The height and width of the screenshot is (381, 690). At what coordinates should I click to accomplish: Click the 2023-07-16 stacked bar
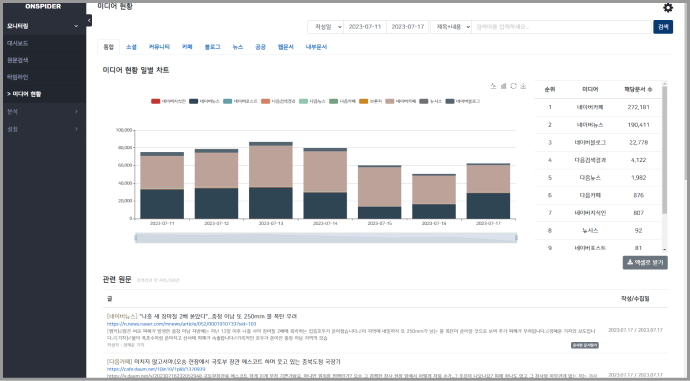pyautogui.click(x=434, y=196)
